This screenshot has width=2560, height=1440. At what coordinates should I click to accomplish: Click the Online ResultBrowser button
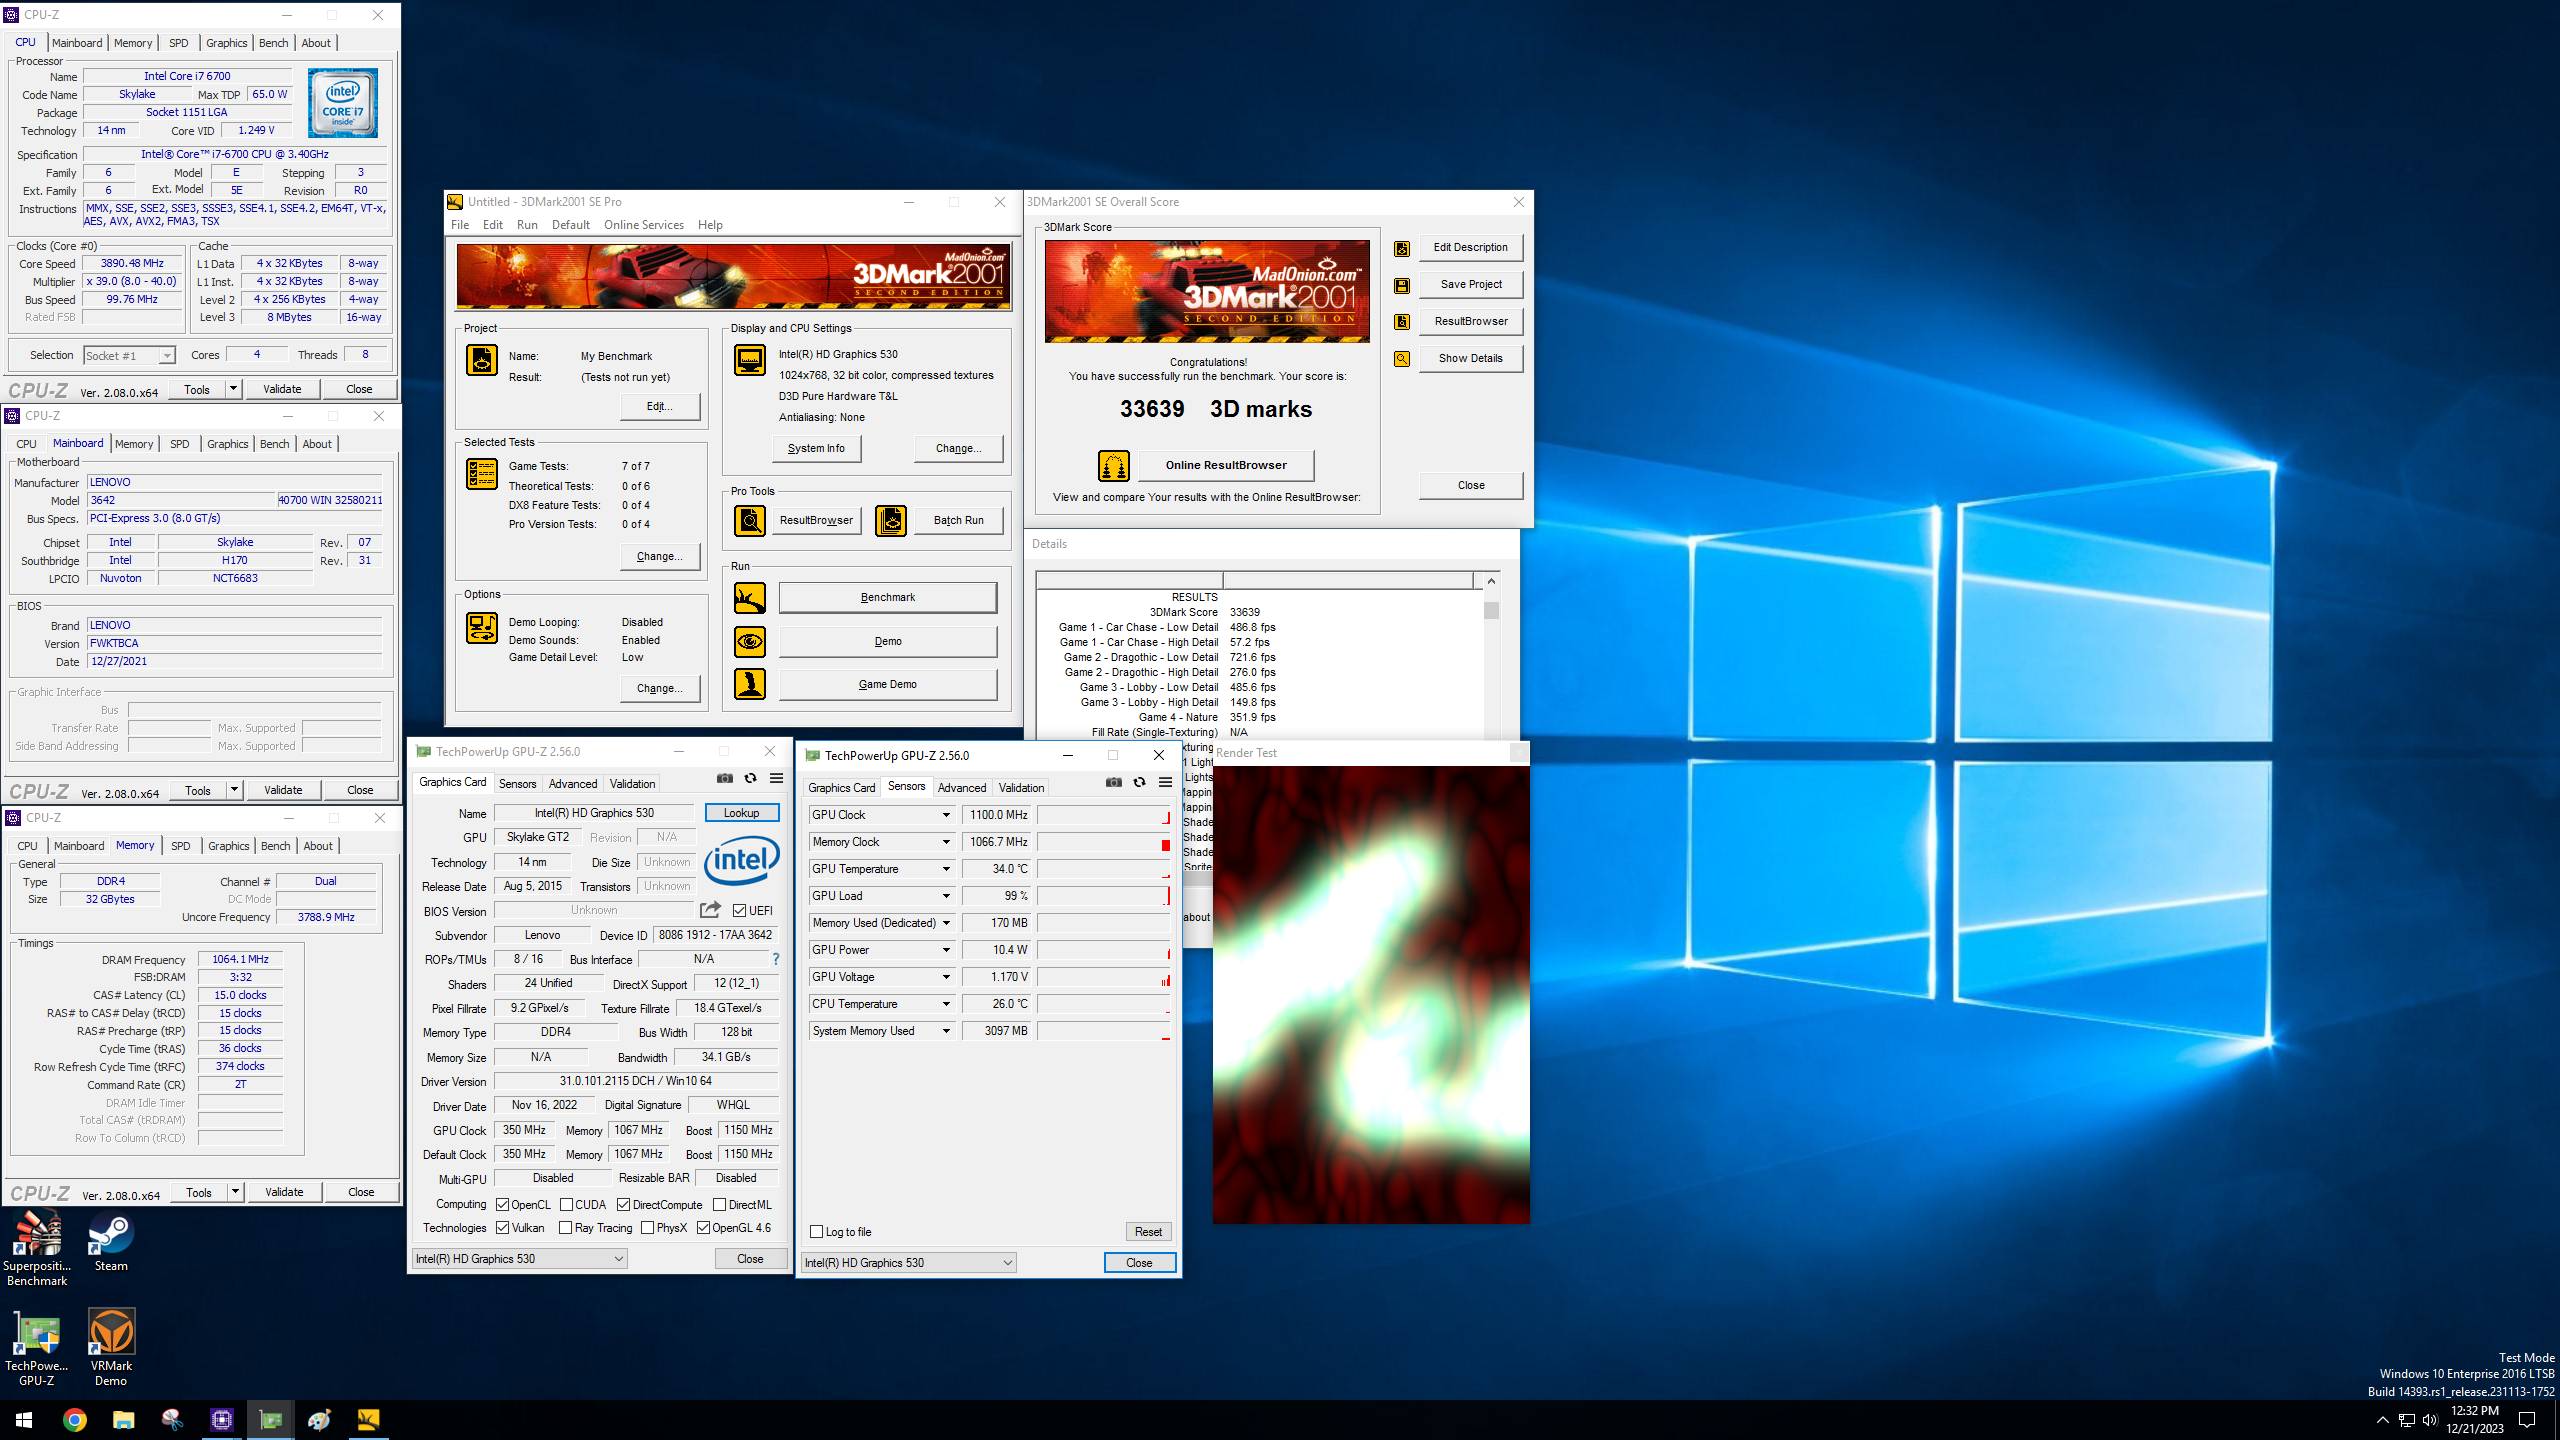1226,465
